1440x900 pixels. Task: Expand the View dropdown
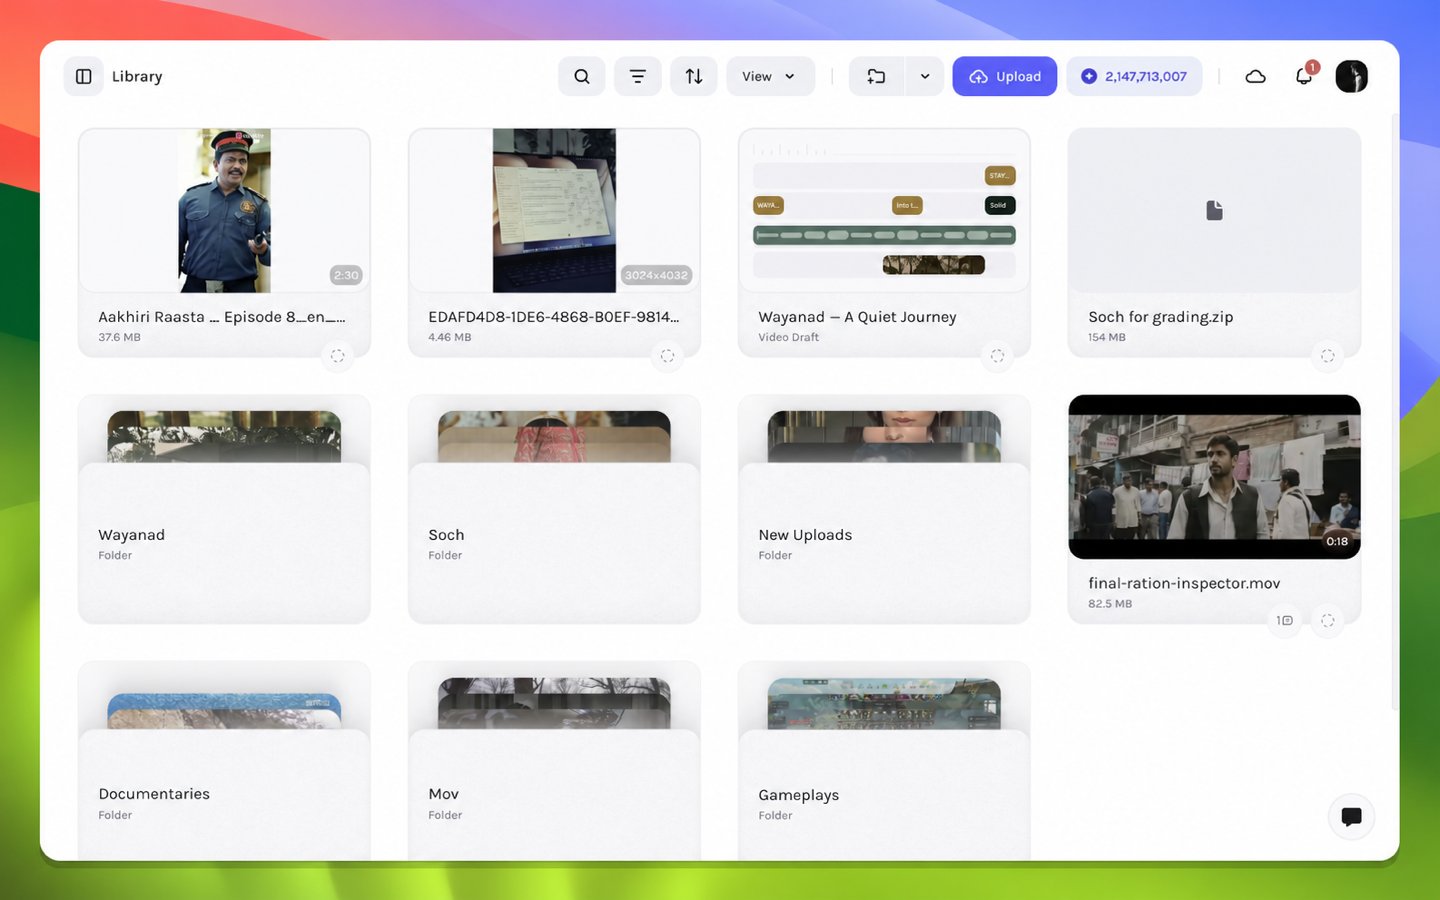tap(770, 76)
